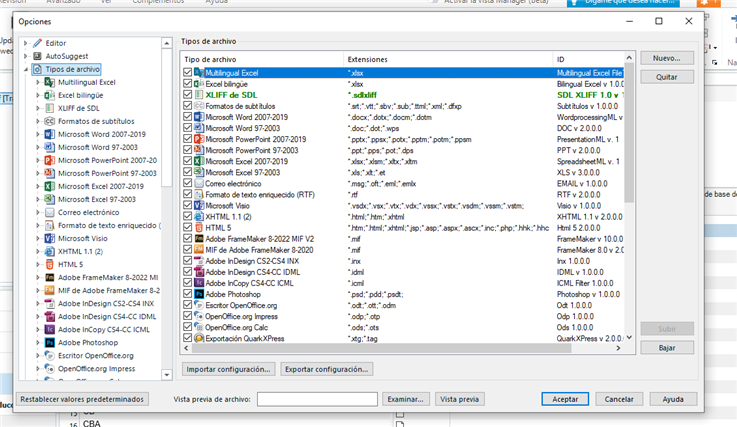Image resolution: width=737 pixels, height=427 pixels.
Task: Click the Quitar button
Action: click(666, 77)
